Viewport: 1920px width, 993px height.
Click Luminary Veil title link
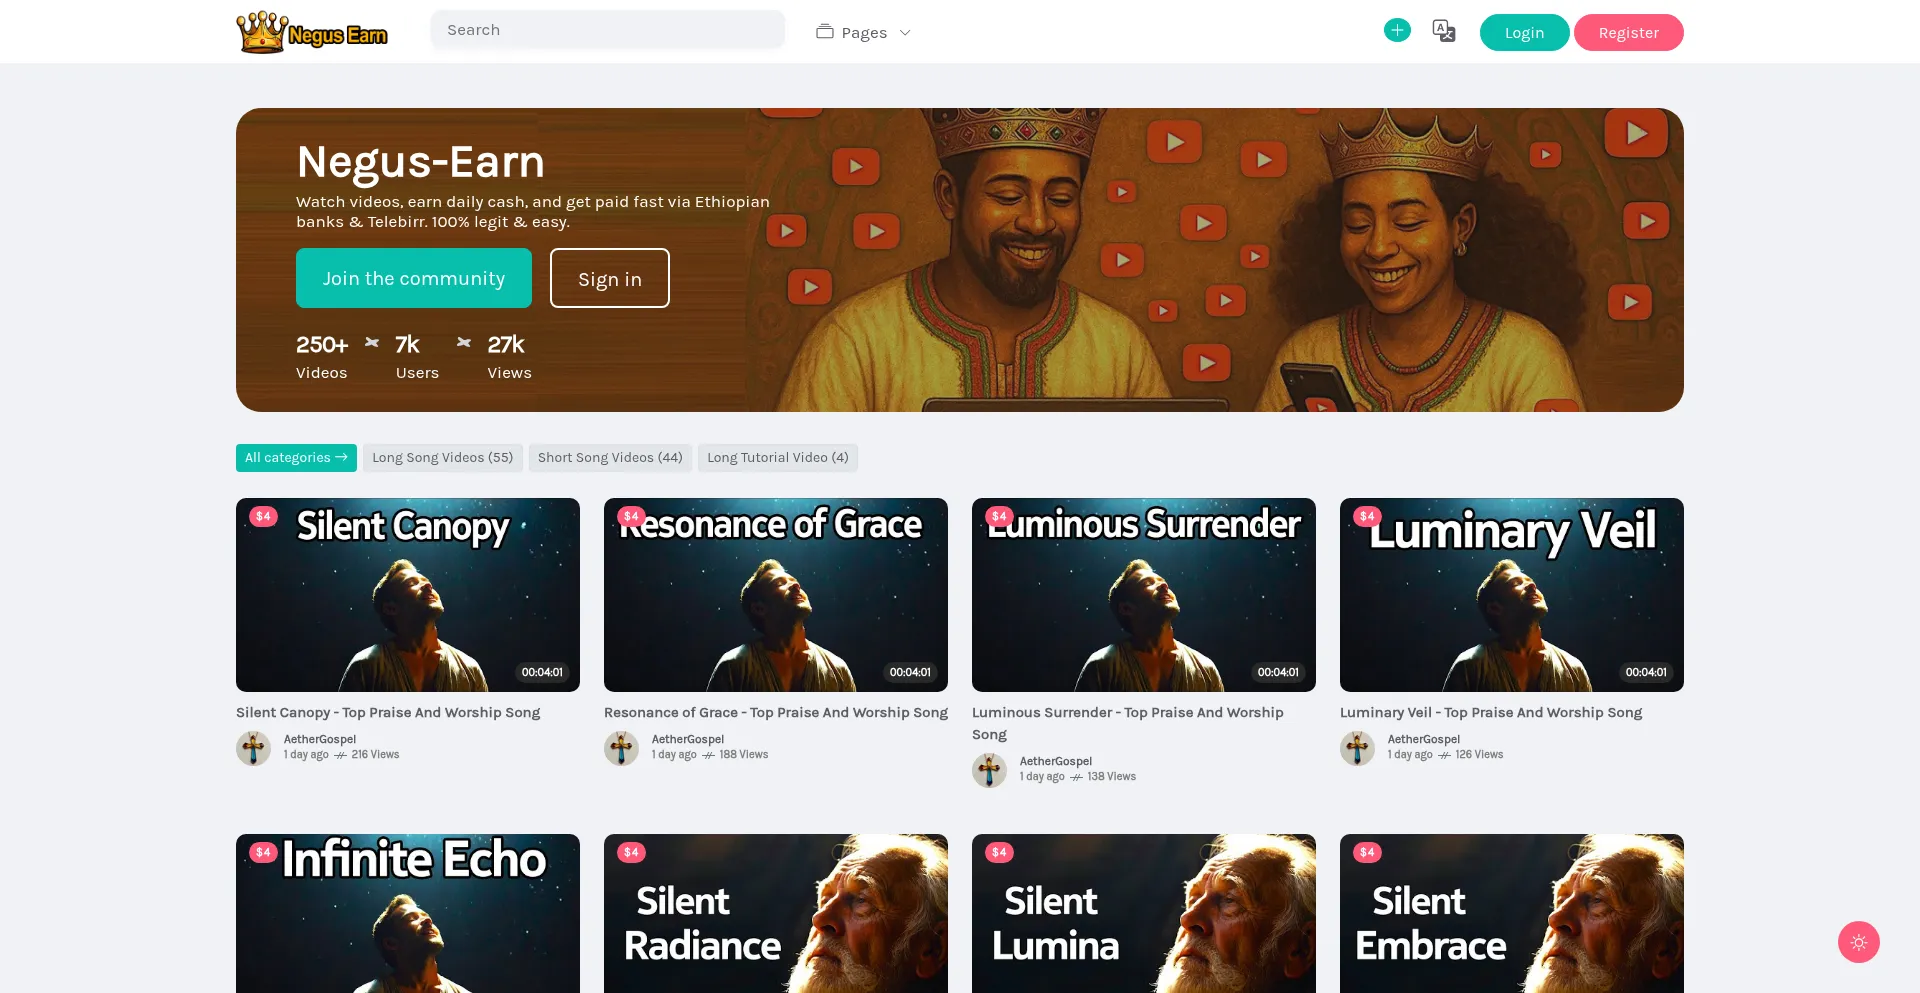(1491, 712)
